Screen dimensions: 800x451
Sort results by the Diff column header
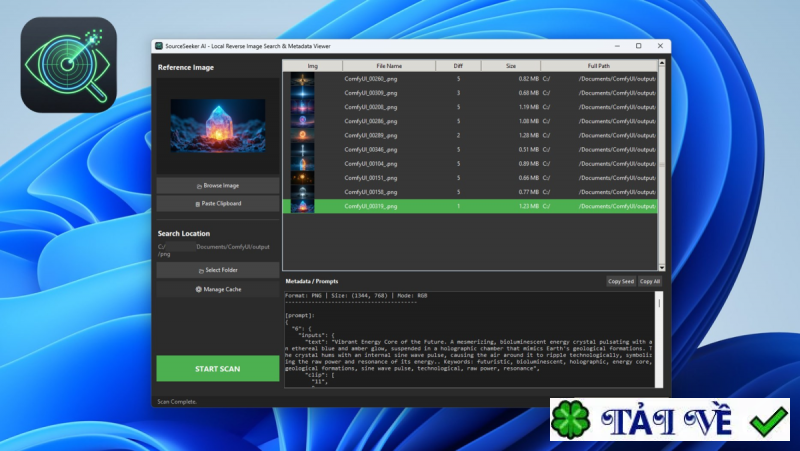point(458,65)
